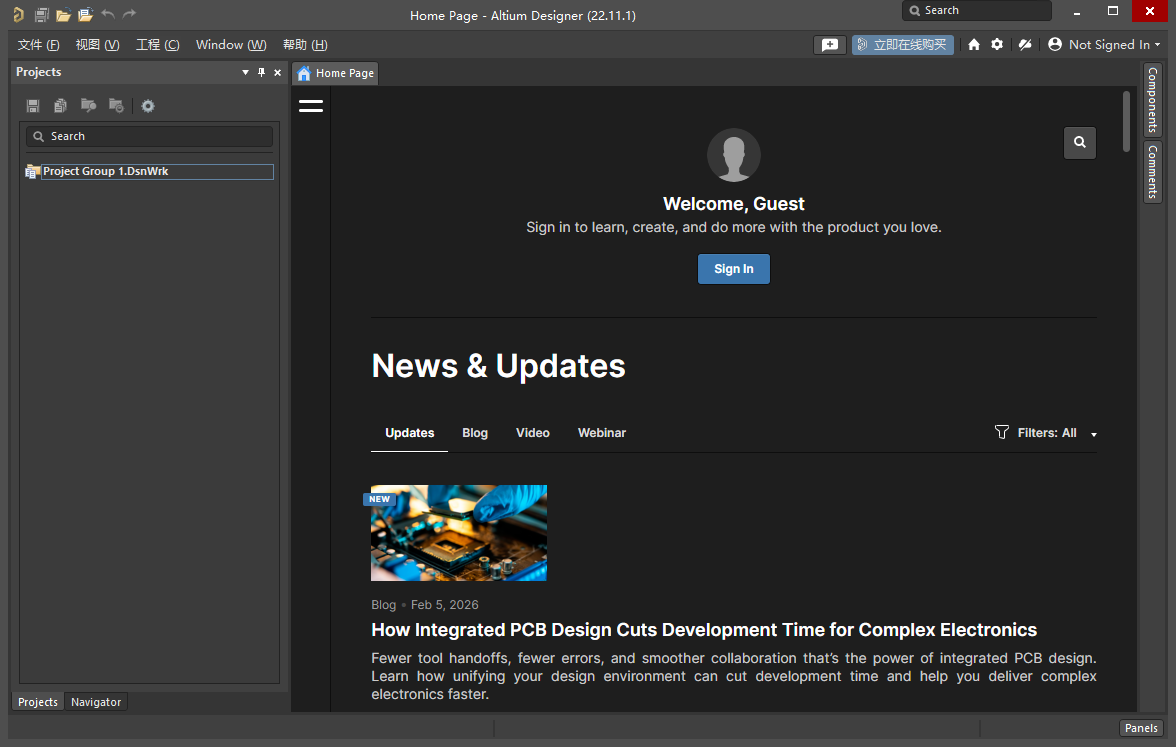Image resolution: width=1176 pixels, height=747 pixels.
Task: Click the Panels button in status bar
Action: click(x=1141, y=728)
